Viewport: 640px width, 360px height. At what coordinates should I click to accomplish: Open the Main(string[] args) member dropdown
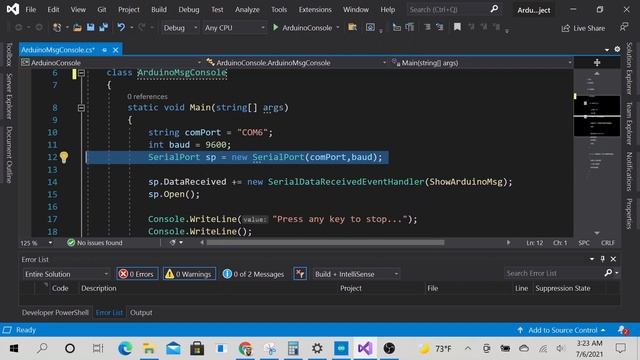(481, 62)
